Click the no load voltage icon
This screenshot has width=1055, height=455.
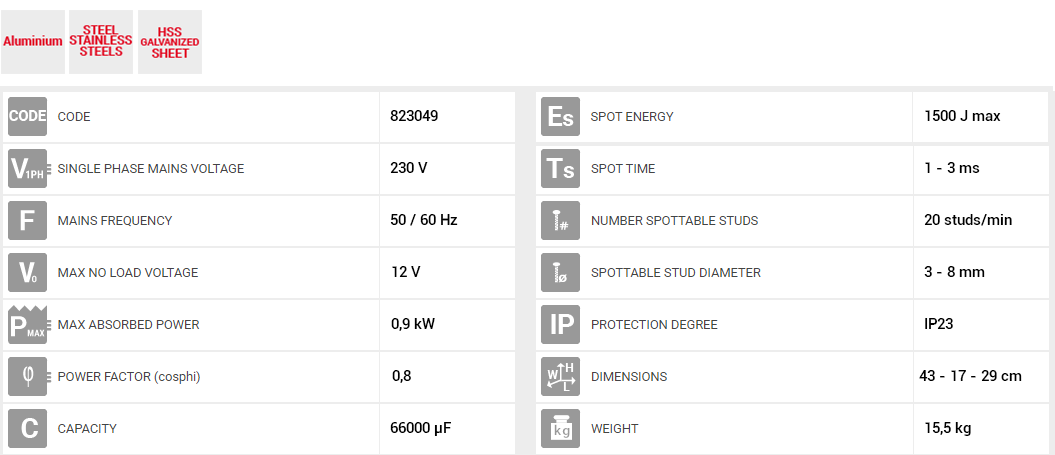pos(27,272)
